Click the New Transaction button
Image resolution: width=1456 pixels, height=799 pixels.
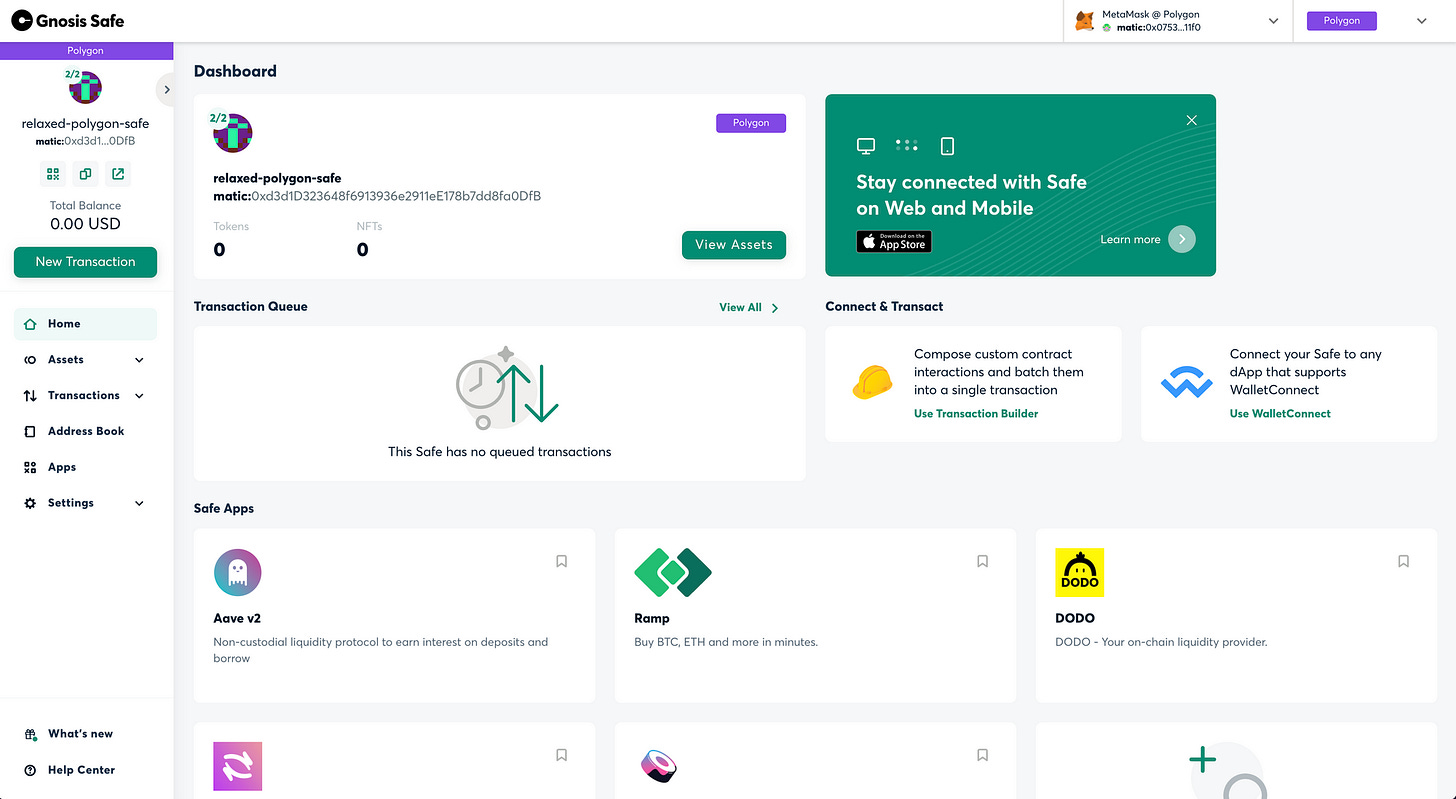85,262
